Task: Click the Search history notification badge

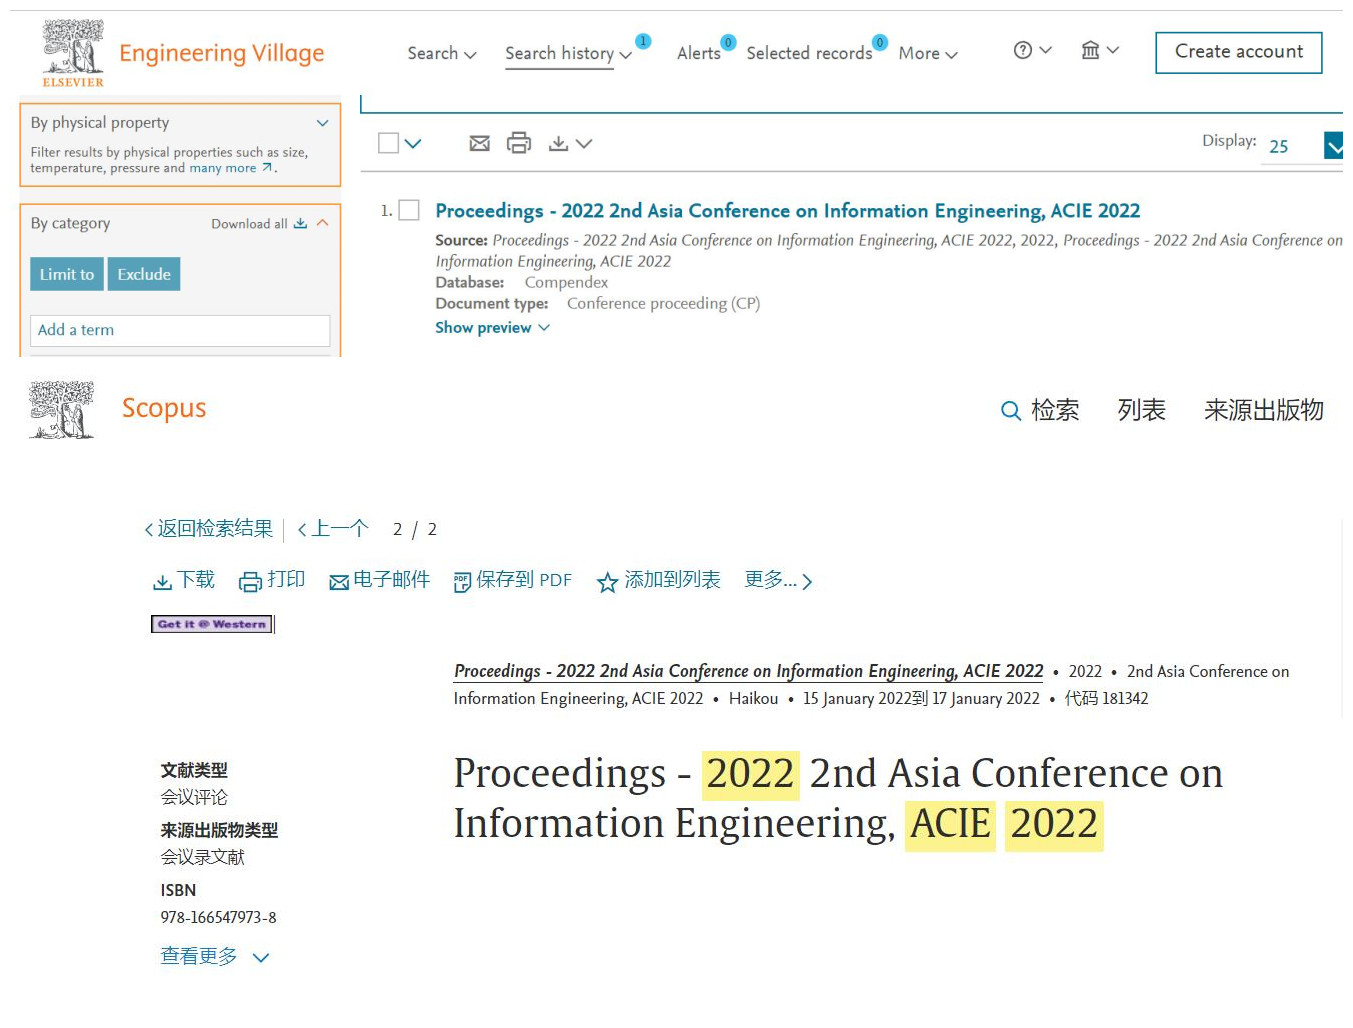Action: click(x=643, y=42)
